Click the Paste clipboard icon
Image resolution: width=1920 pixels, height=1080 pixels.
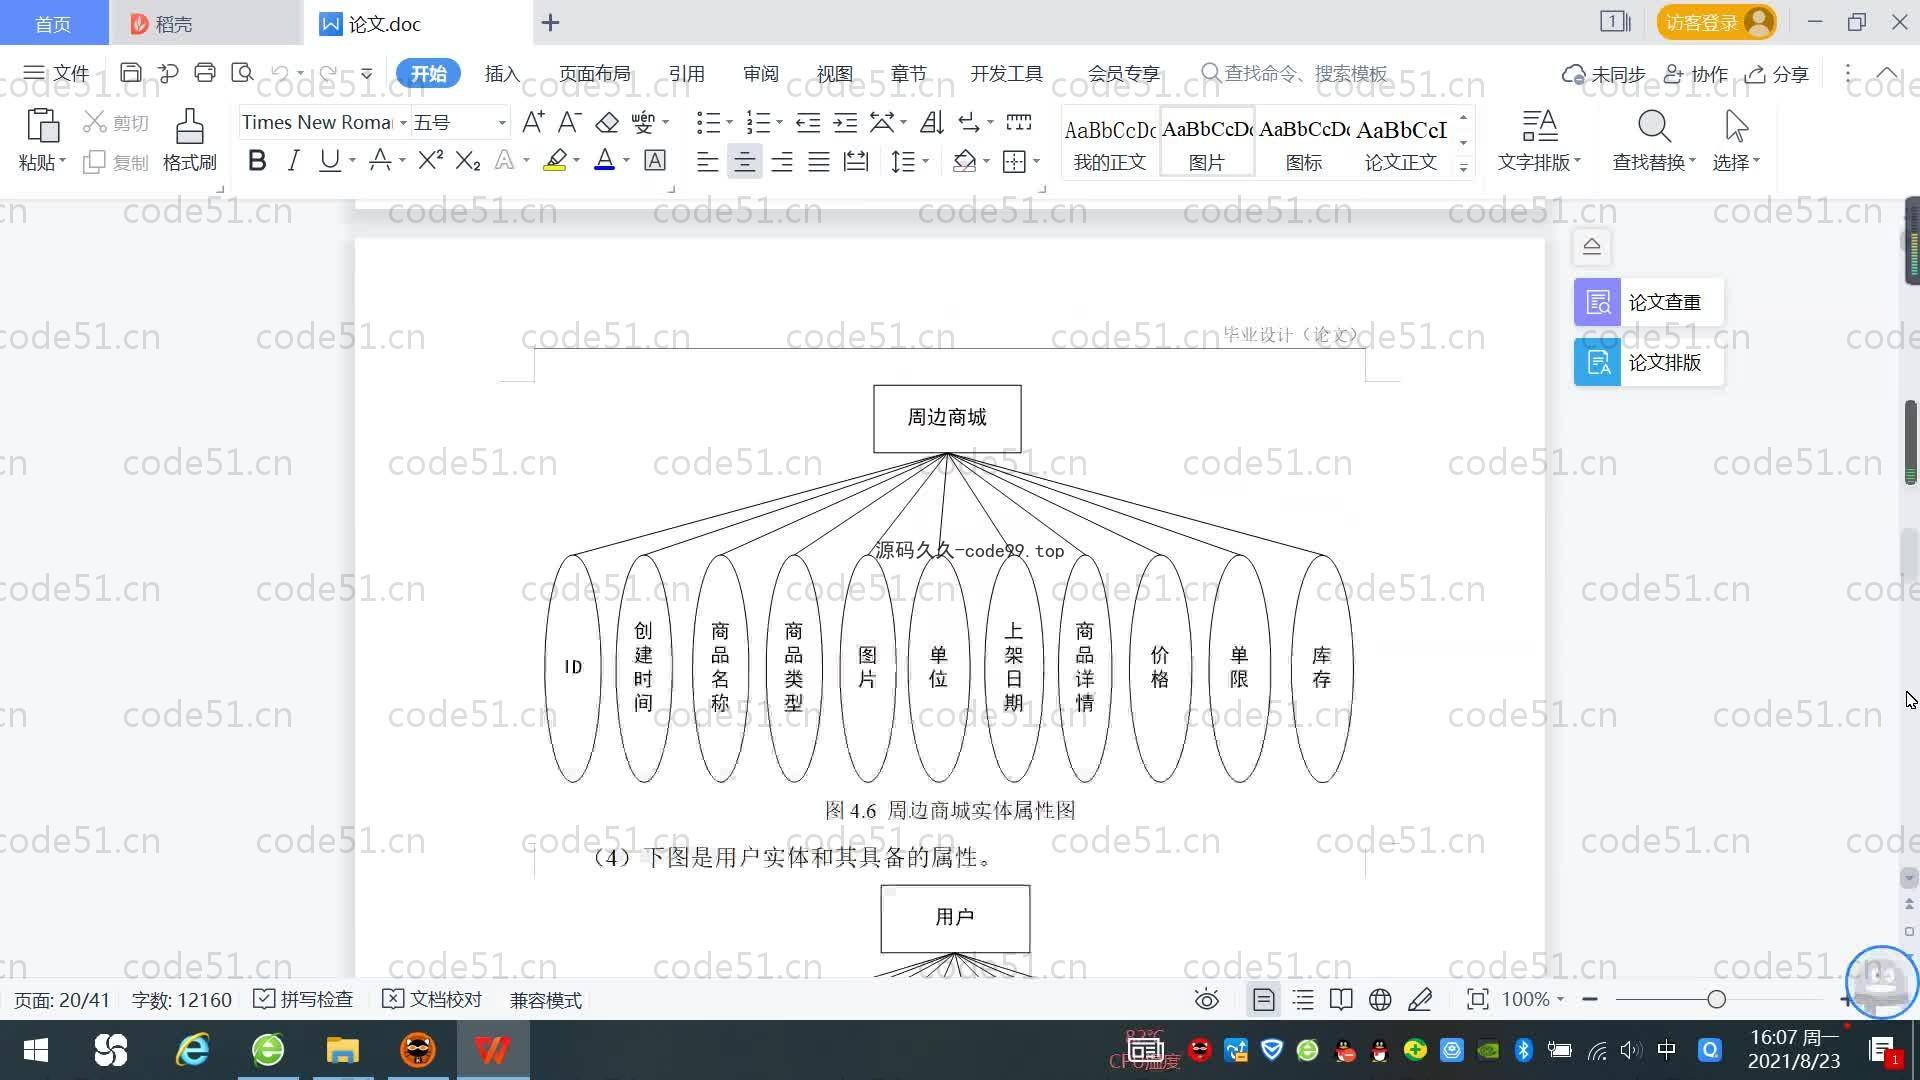(41, 127)
